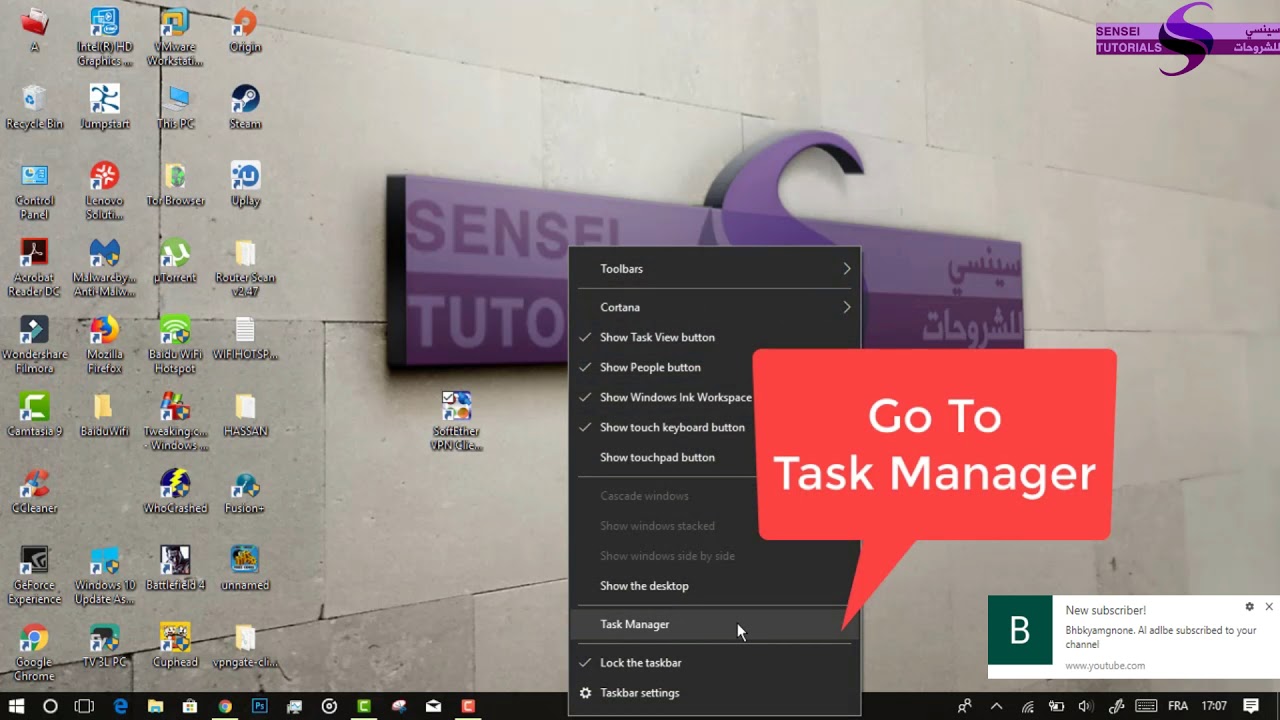Select the This PC desktop icon
Image resolution: width=1280 pixels, height=720 pixels.
[x=175, y=107]
